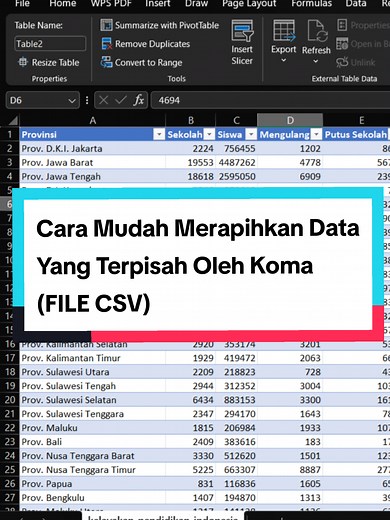Open the Siswa column filter dropdown
Screen dimensions: 390x520
[x=251, y=134]
